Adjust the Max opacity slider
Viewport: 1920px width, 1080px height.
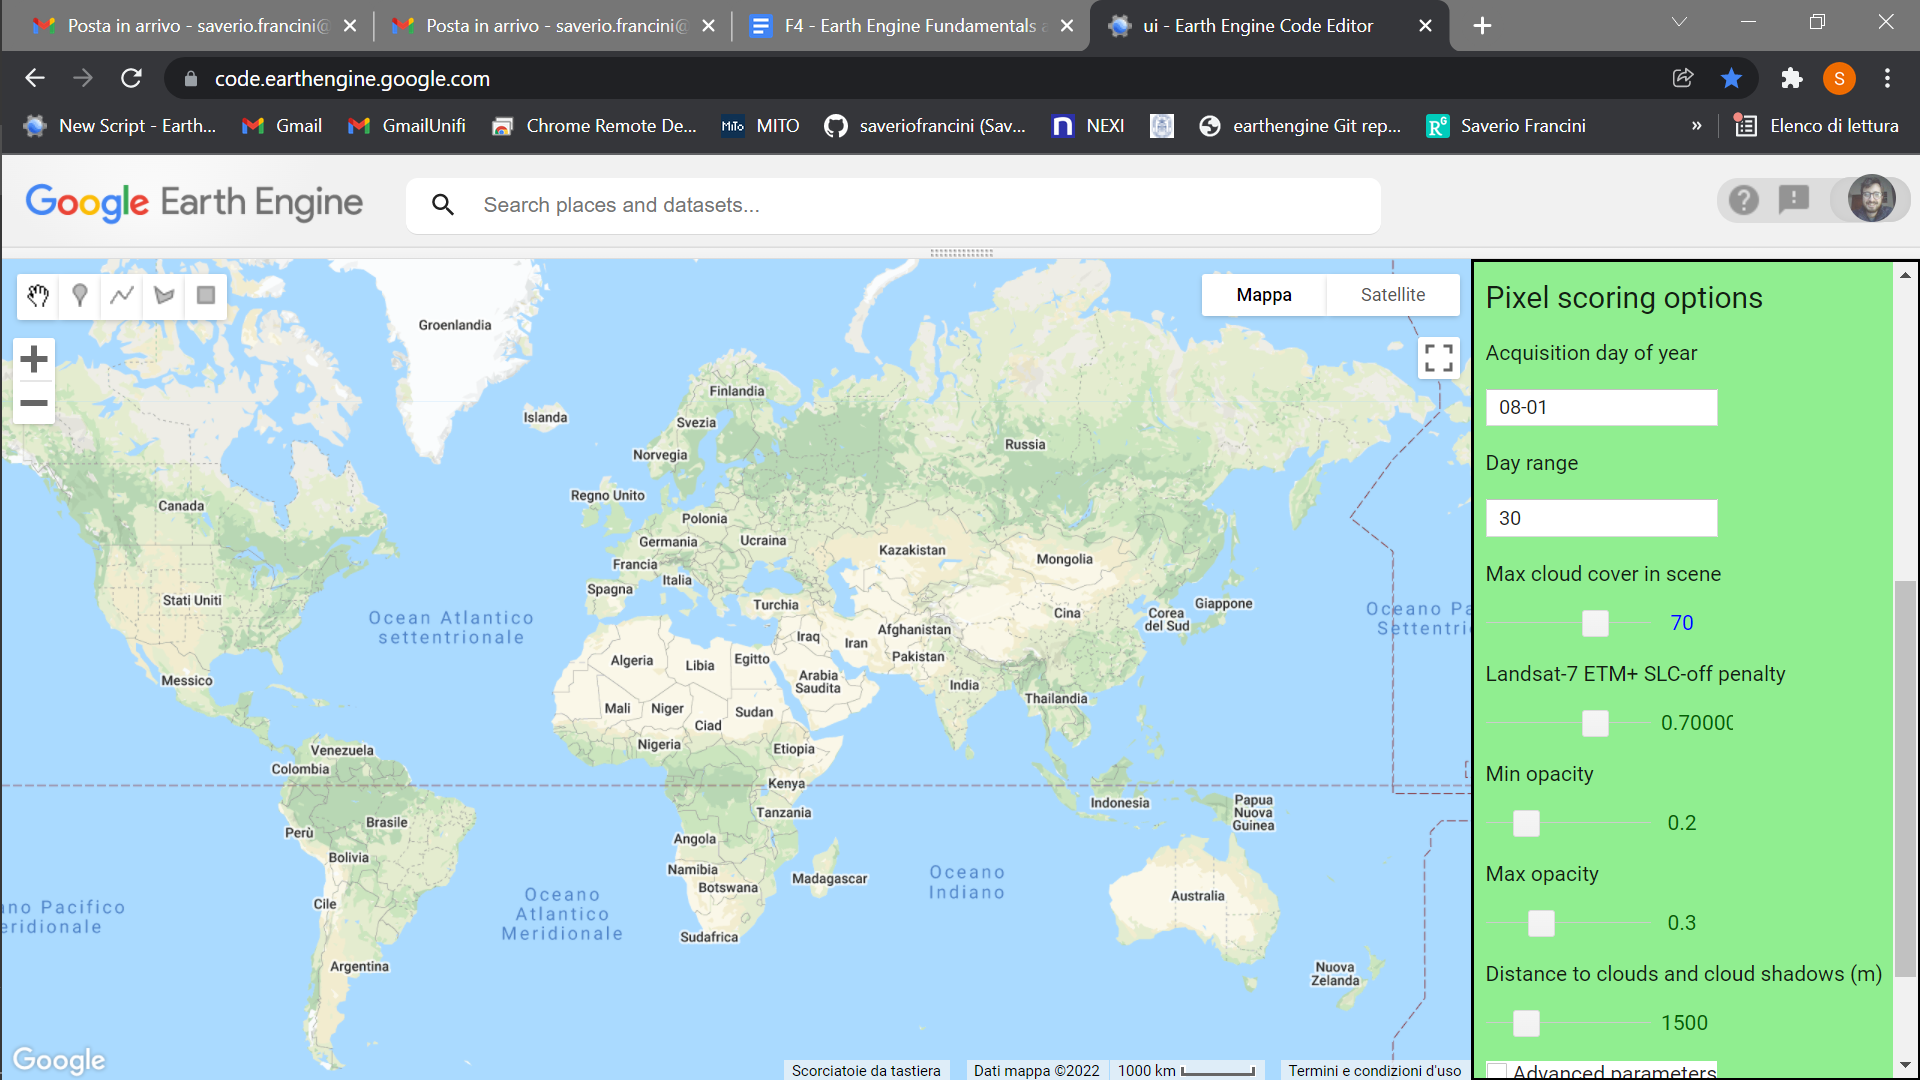(1541, 923)
